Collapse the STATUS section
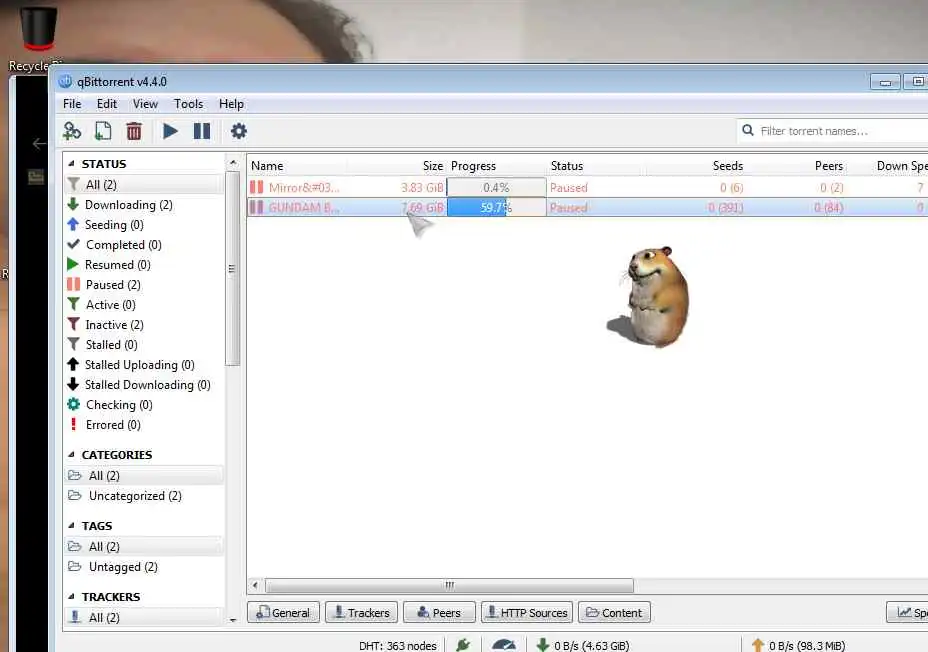This screenshot has width=928, height=652. (x=71, y=164)
